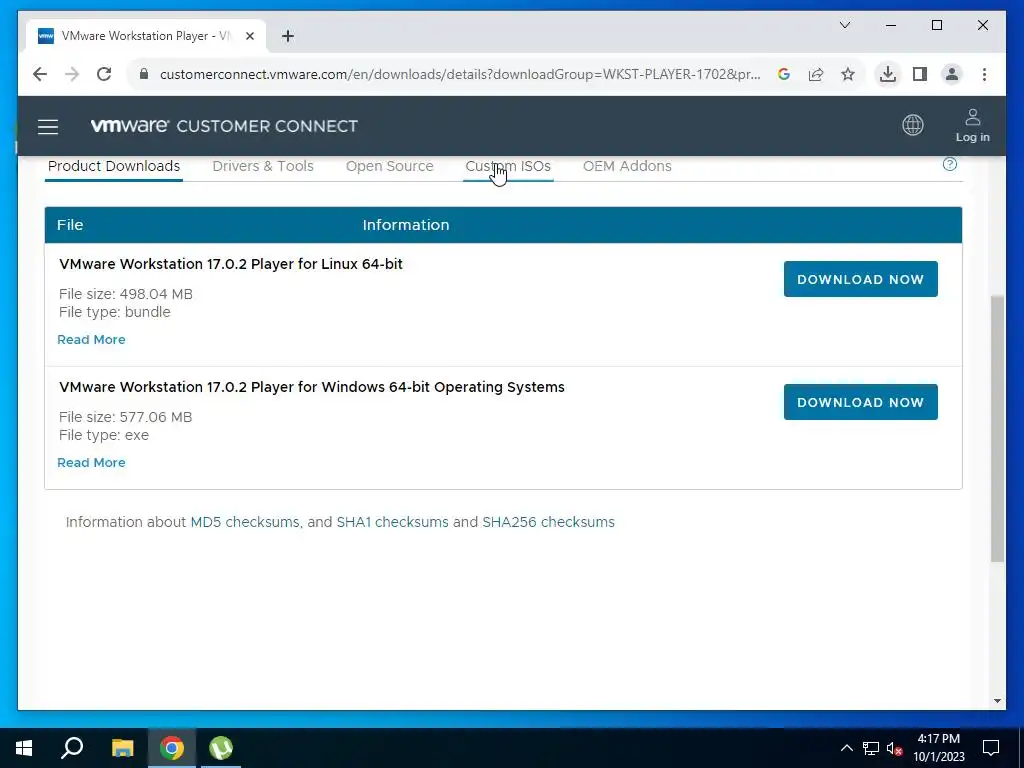Open the MD5 checksums link
Image resolution: width=1024 pixels, height=768 pixels.
(245, 522)
